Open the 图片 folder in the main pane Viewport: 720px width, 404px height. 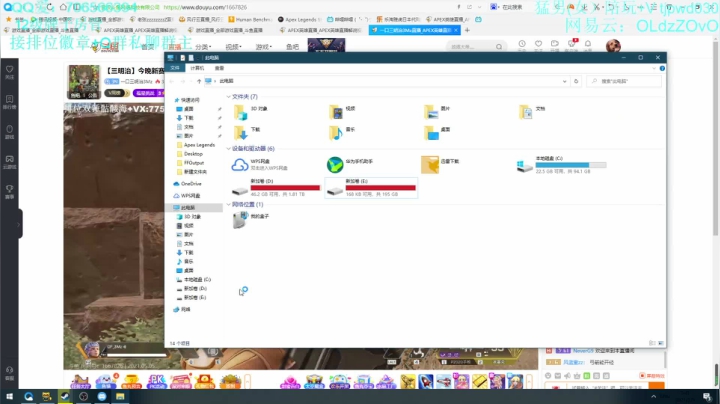437,111
